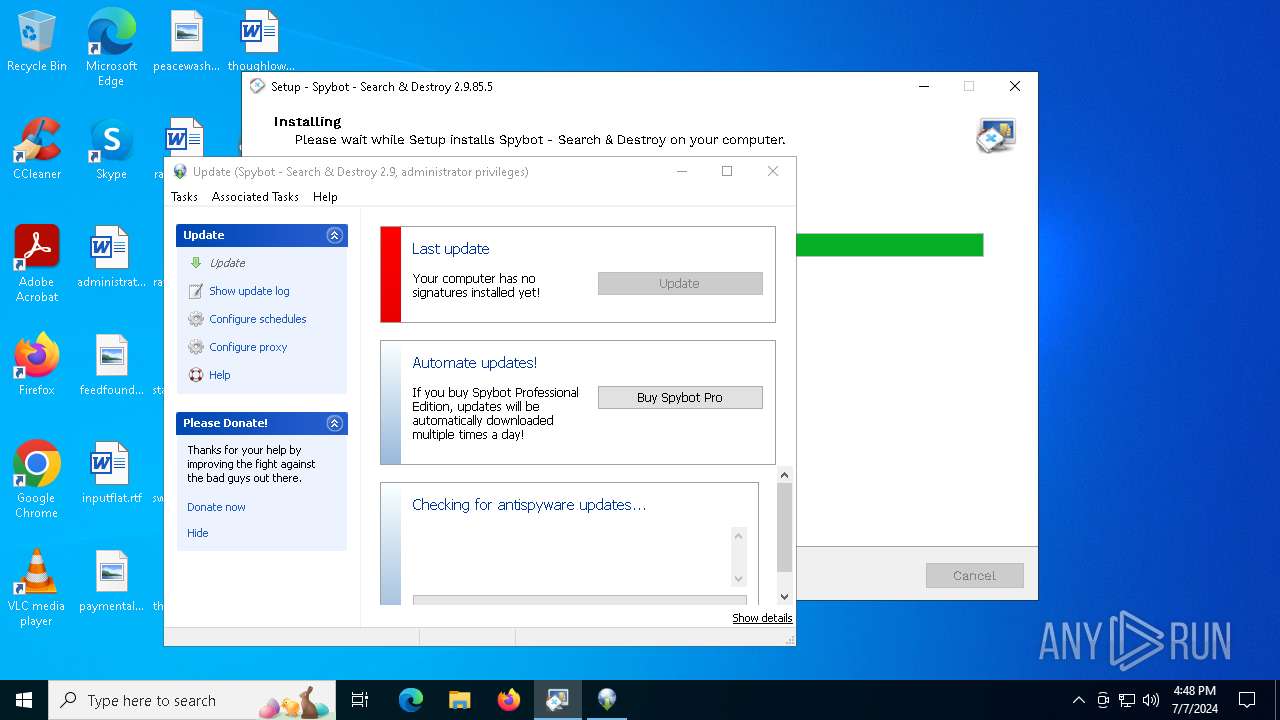Click the green installation progress bar
Image resolution: width=1280 pixels, height=720 pixels.
(x=889, y=245)
